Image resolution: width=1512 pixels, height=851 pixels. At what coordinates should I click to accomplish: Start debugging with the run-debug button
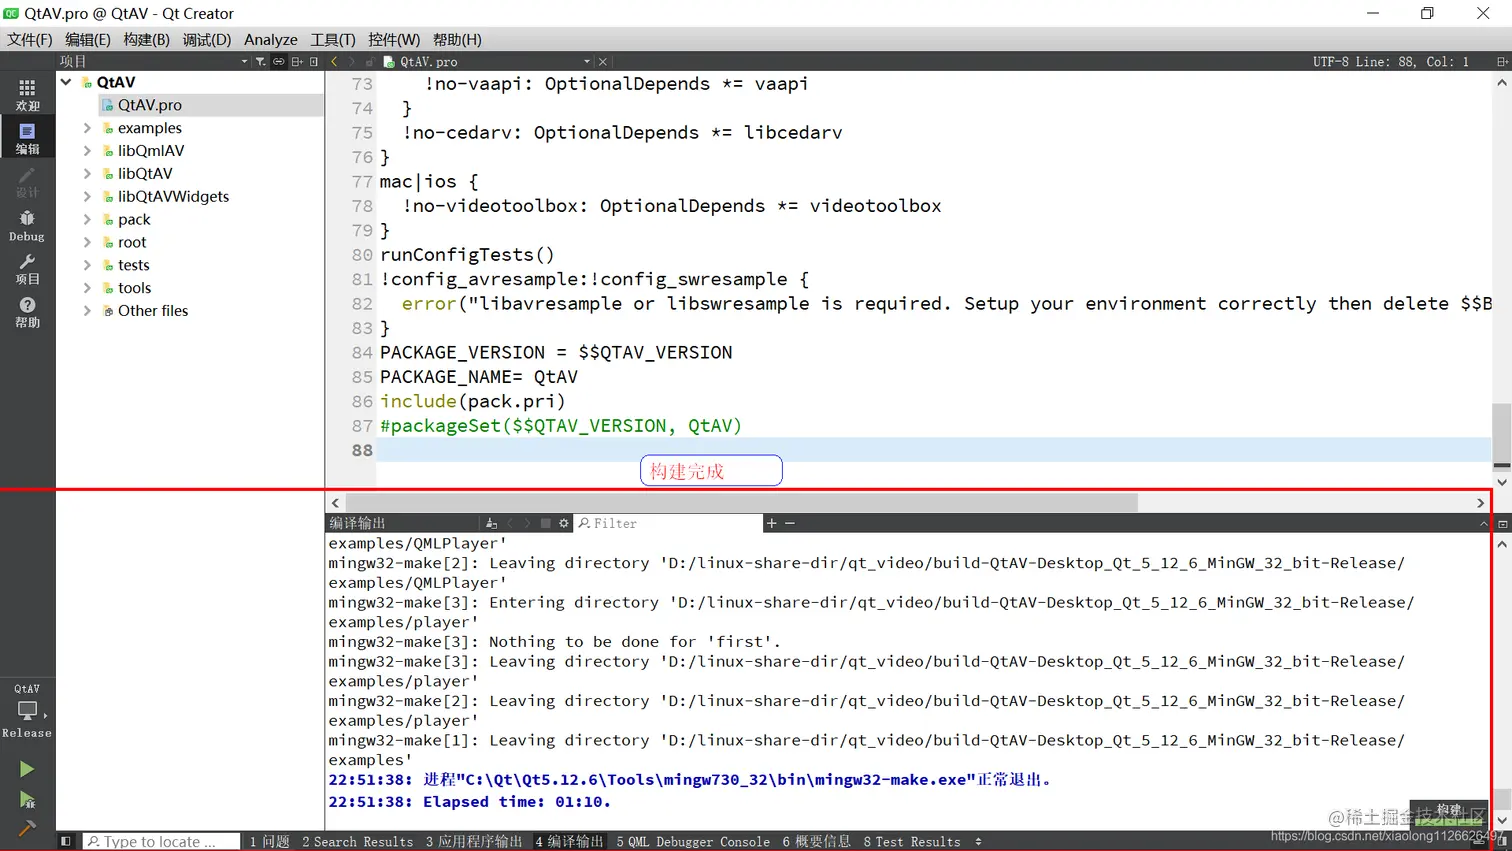coord(27,800)
